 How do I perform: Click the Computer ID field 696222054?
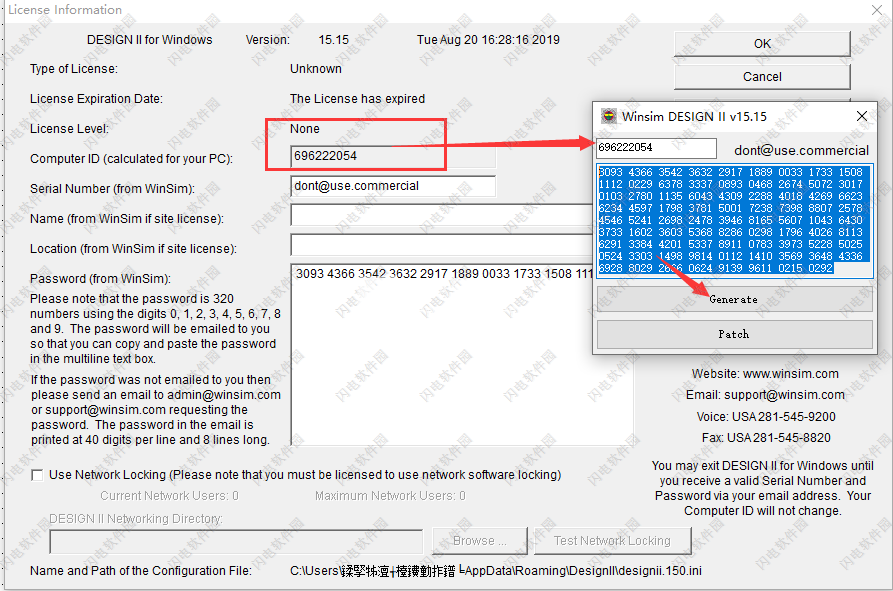[393, 156]
